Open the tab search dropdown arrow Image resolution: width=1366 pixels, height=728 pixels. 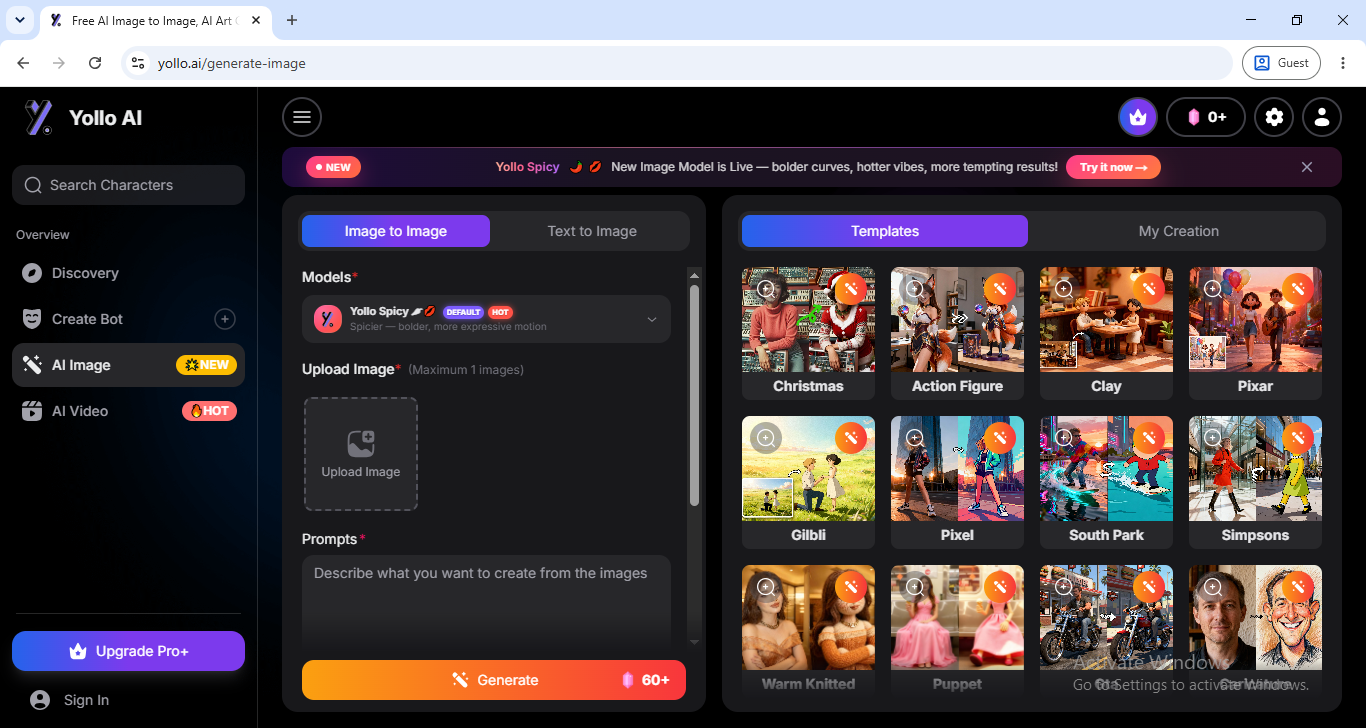tap(19, 20)
